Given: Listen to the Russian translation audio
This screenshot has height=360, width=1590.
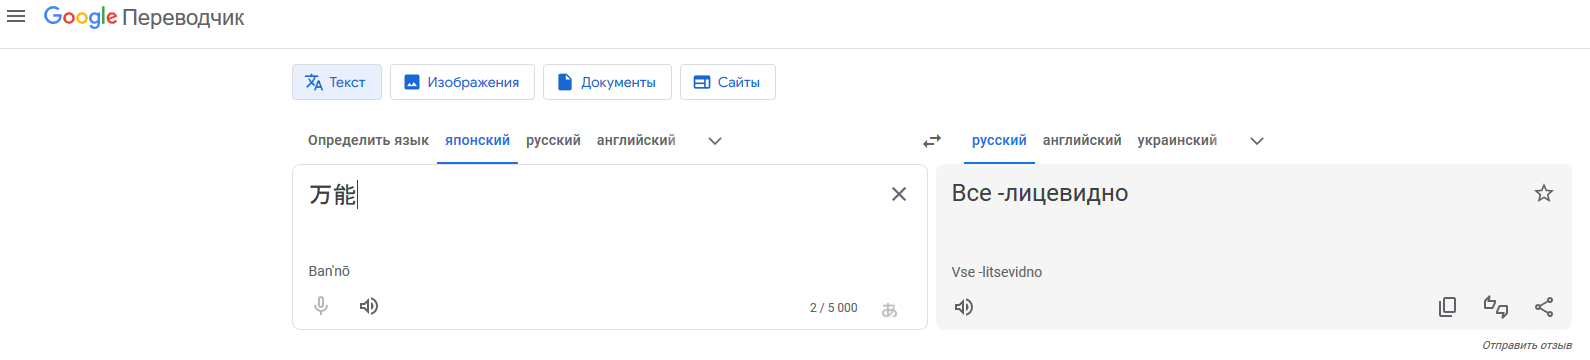Looking at the screenshot, I should (x=964, y=307).
